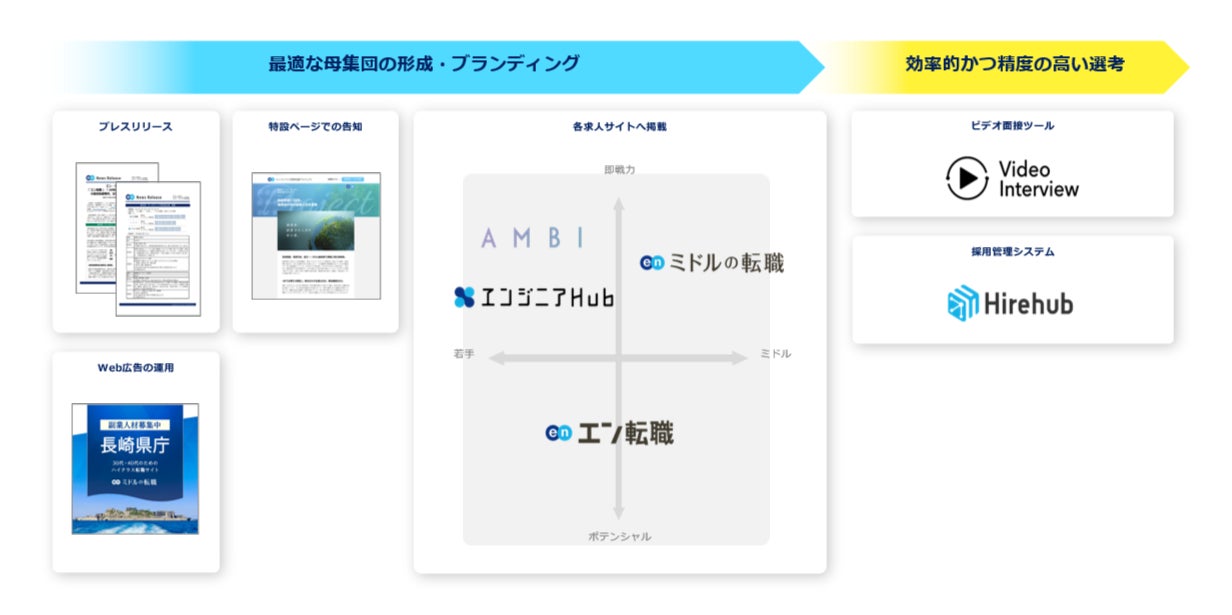Select the AMBI logo
Screen dimensions: 1232x615
[532, 238]
